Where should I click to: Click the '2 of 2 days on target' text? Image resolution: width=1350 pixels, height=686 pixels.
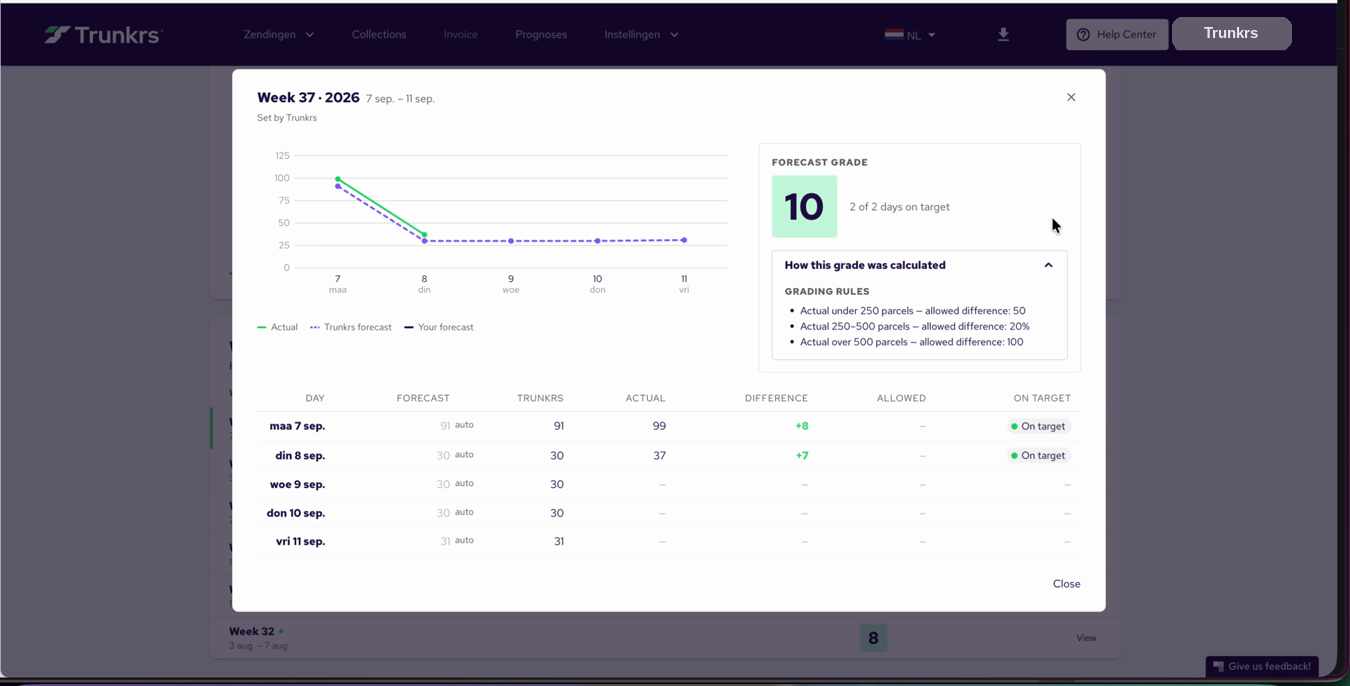click(899, 207)
